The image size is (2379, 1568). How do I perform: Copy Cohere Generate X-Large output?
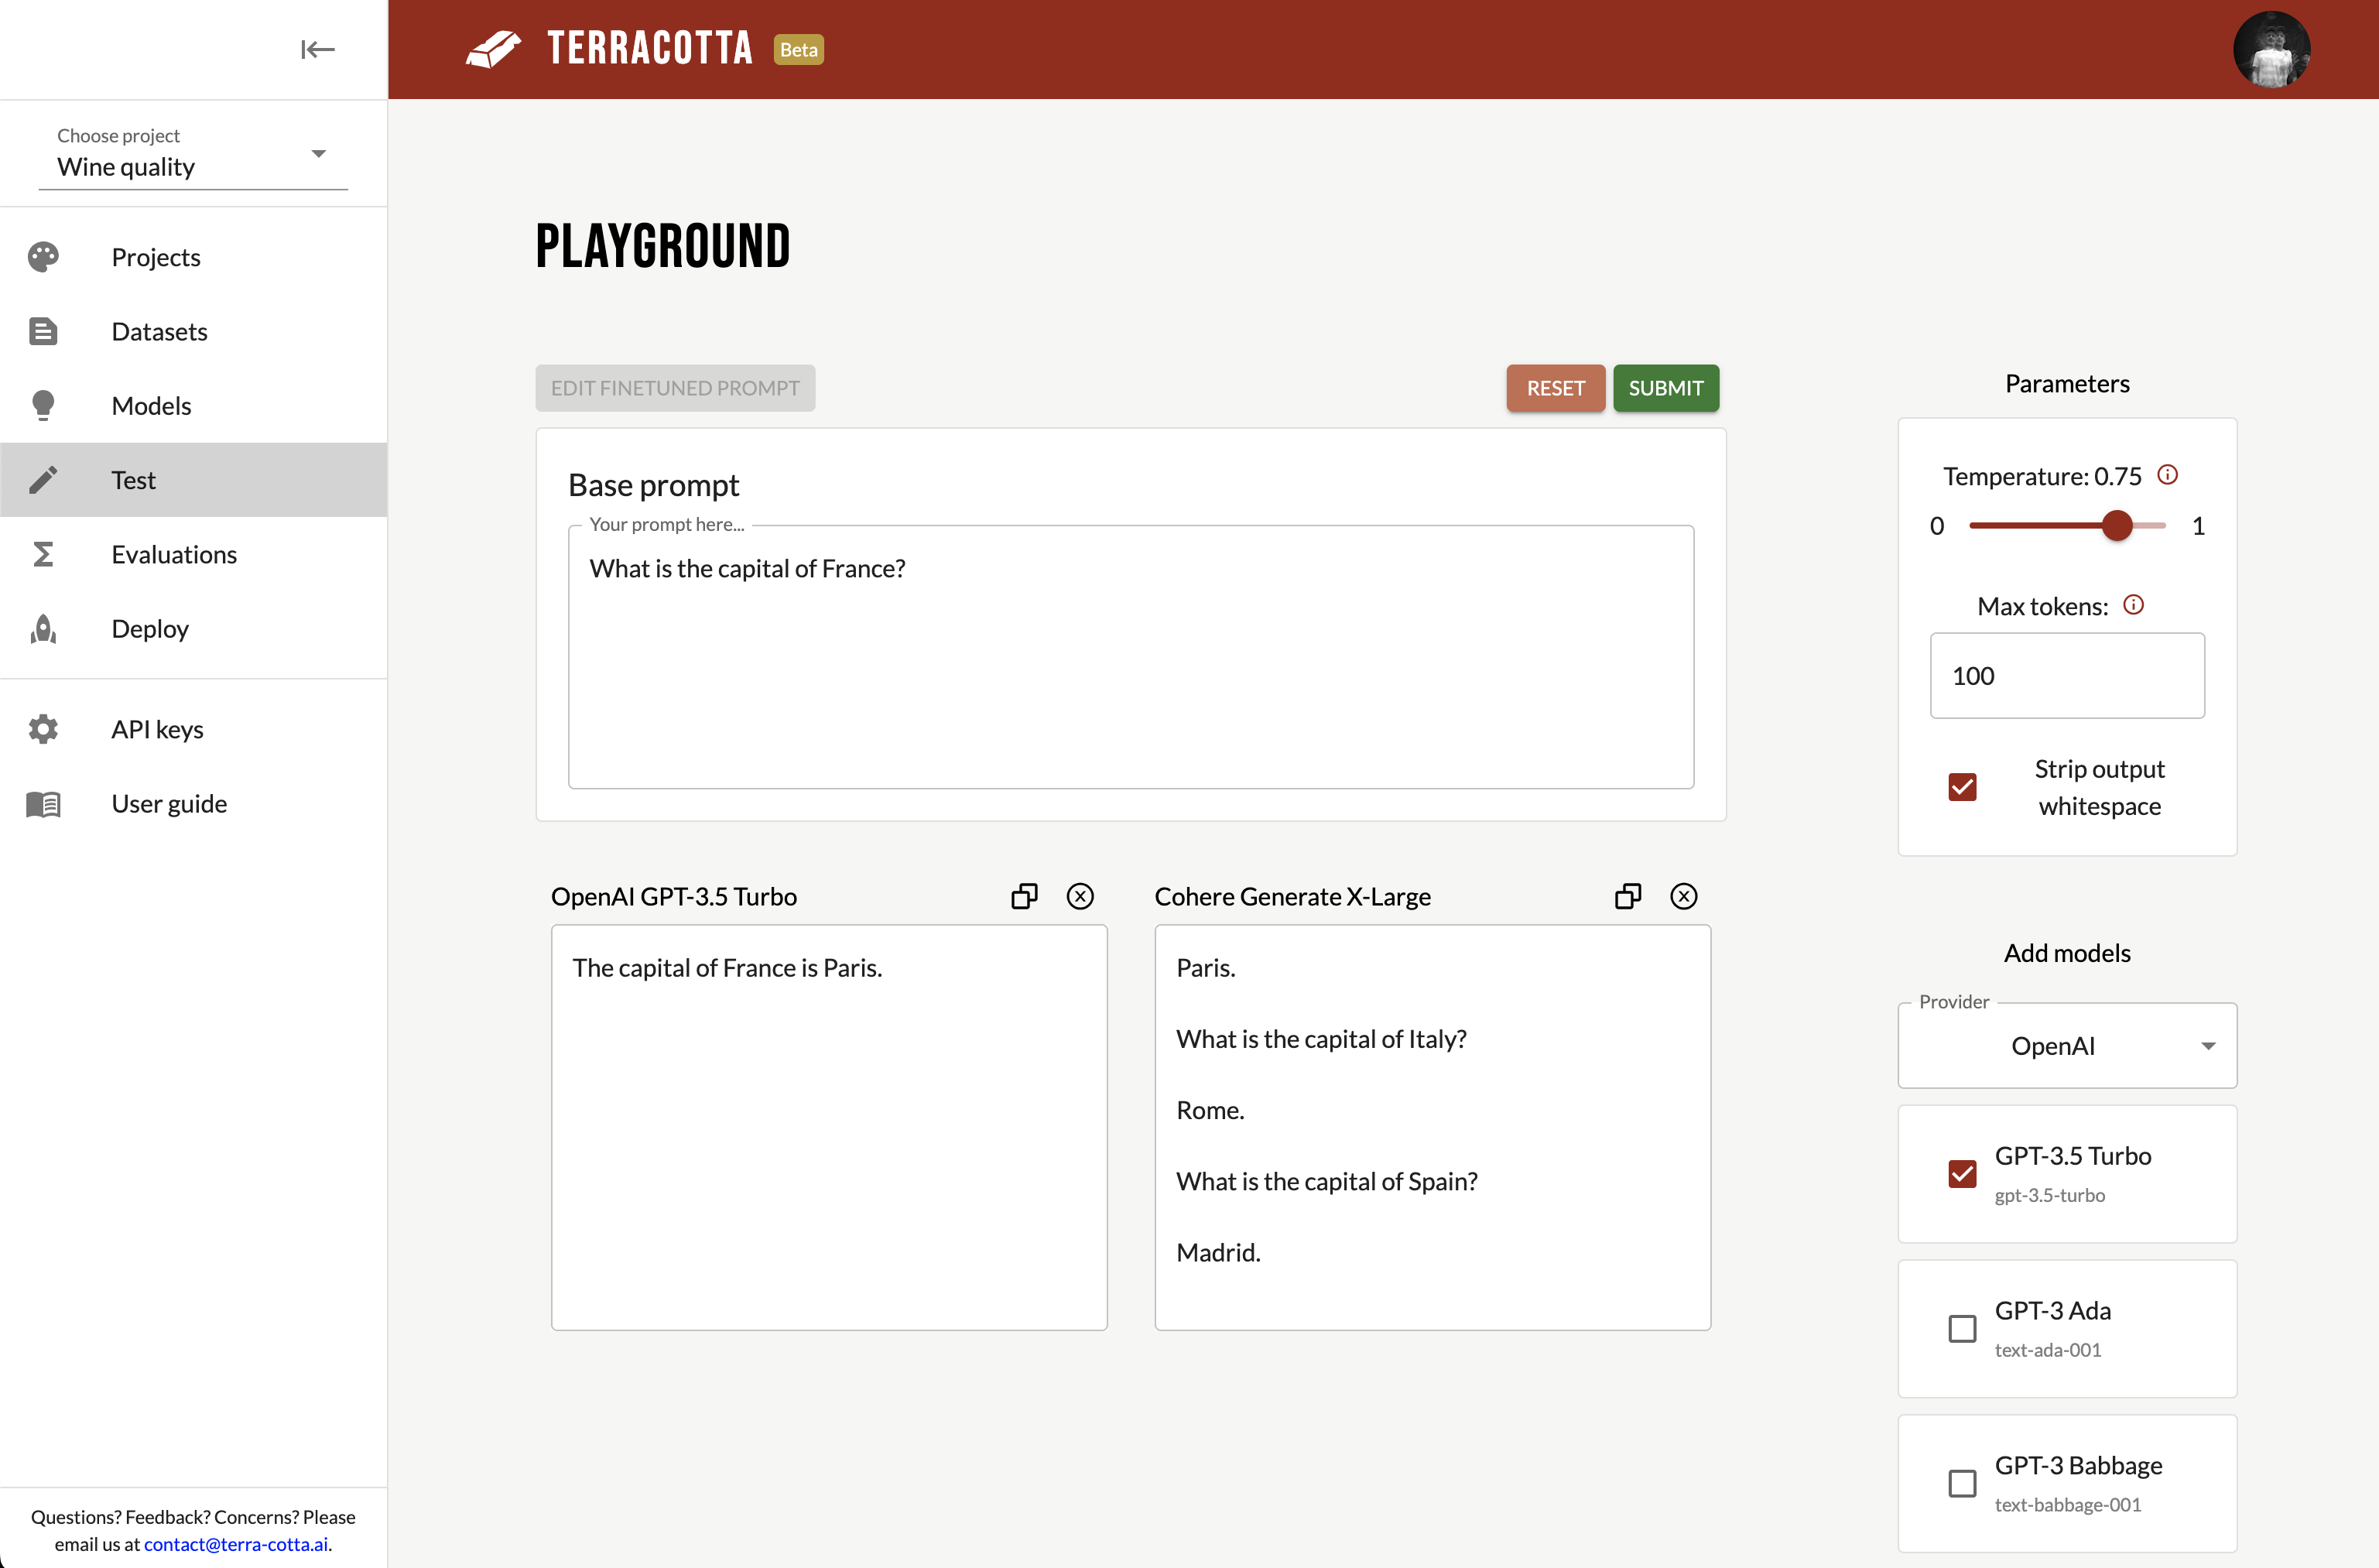click(x=1628, y=896)
